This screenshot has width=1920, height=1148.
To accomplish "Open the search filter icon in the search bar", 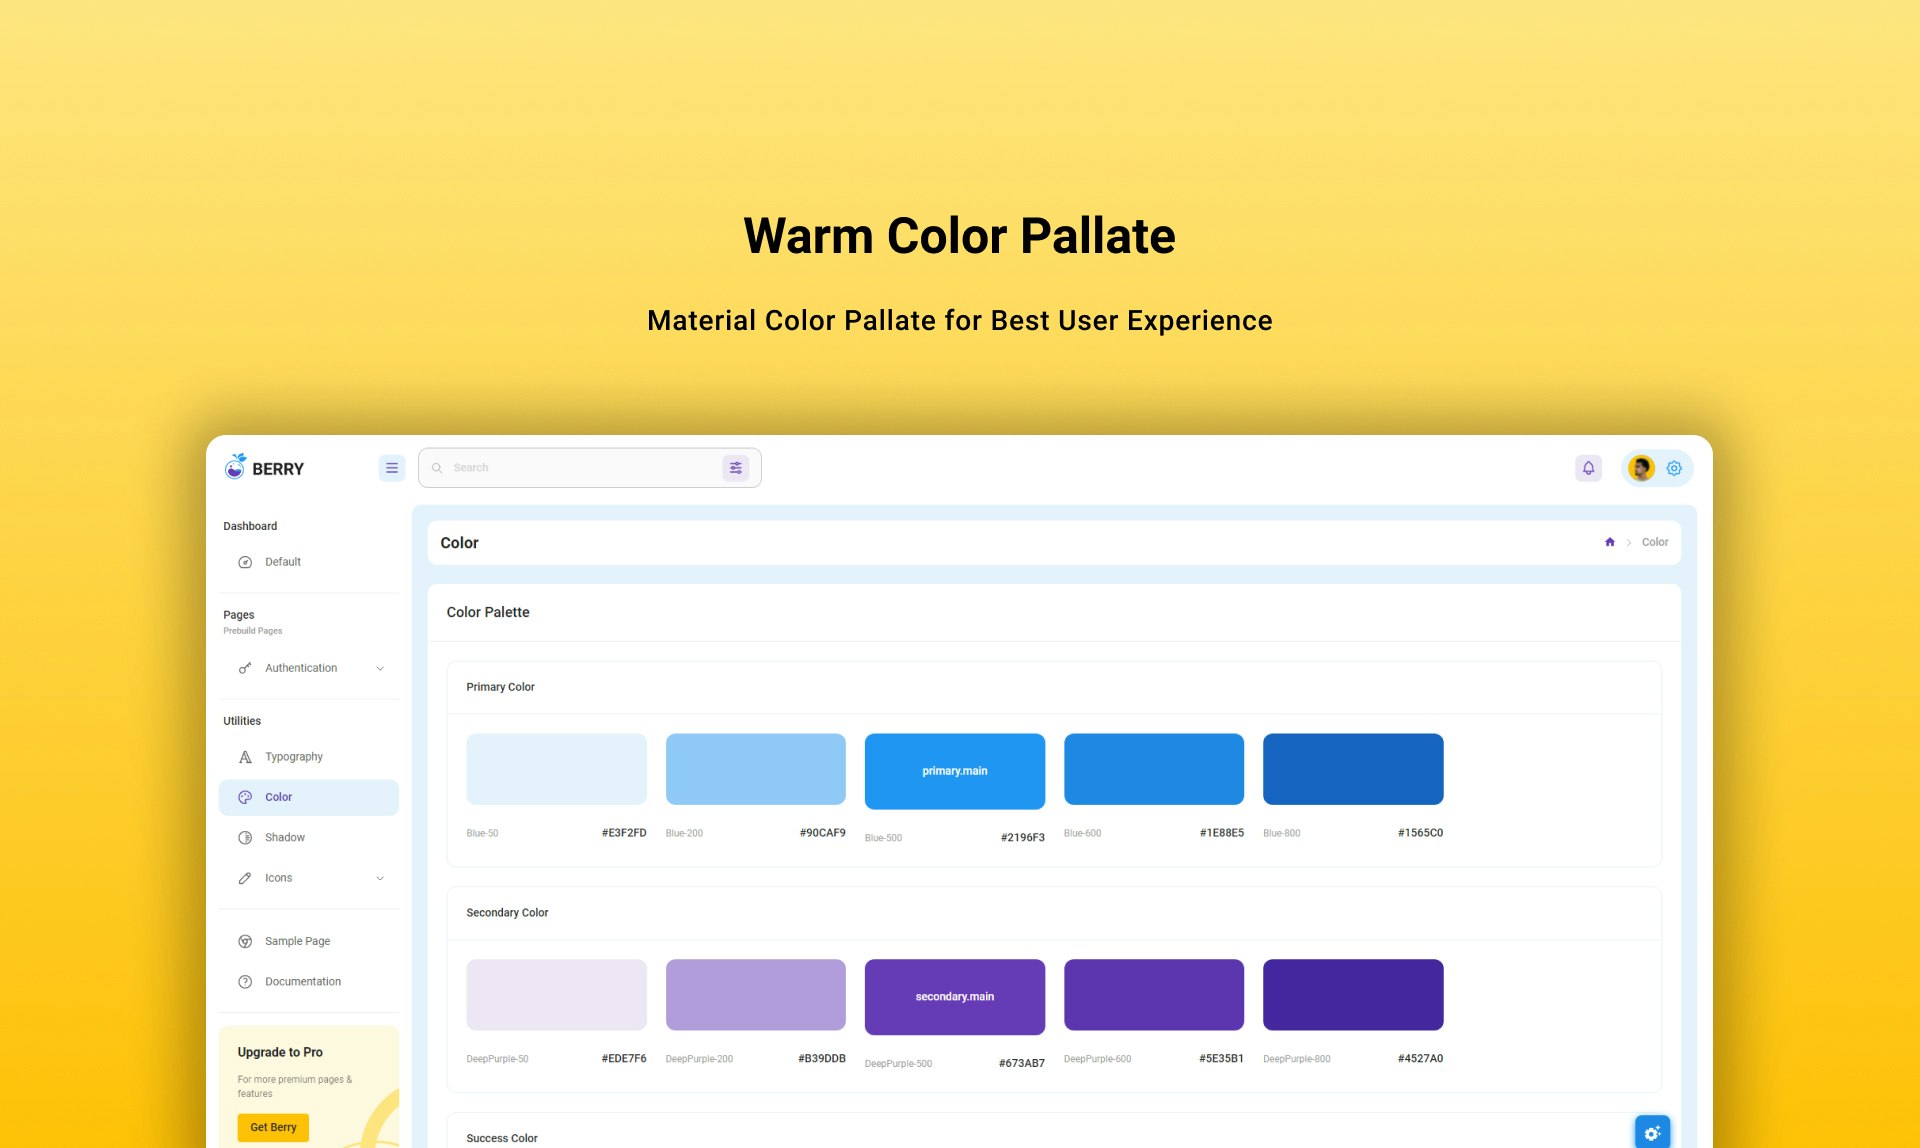I will pyautogui.click(x=736, y=467).
